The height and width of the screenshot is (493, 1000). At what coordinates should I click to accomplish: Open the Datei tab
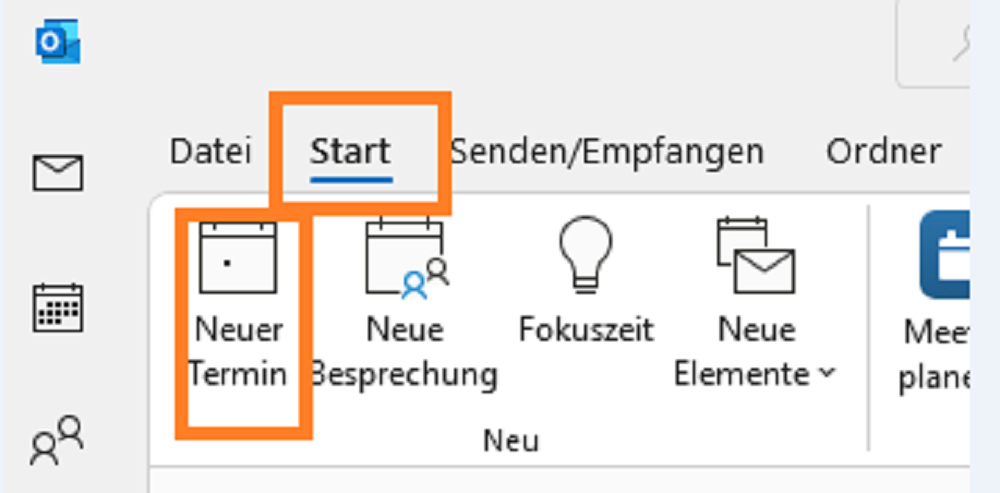210,152
